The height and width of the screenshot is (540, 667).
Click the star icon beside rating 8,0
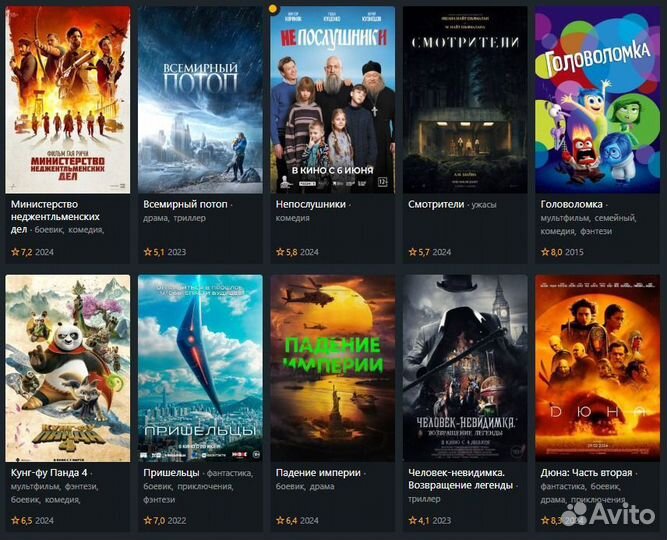coord(545,252)
